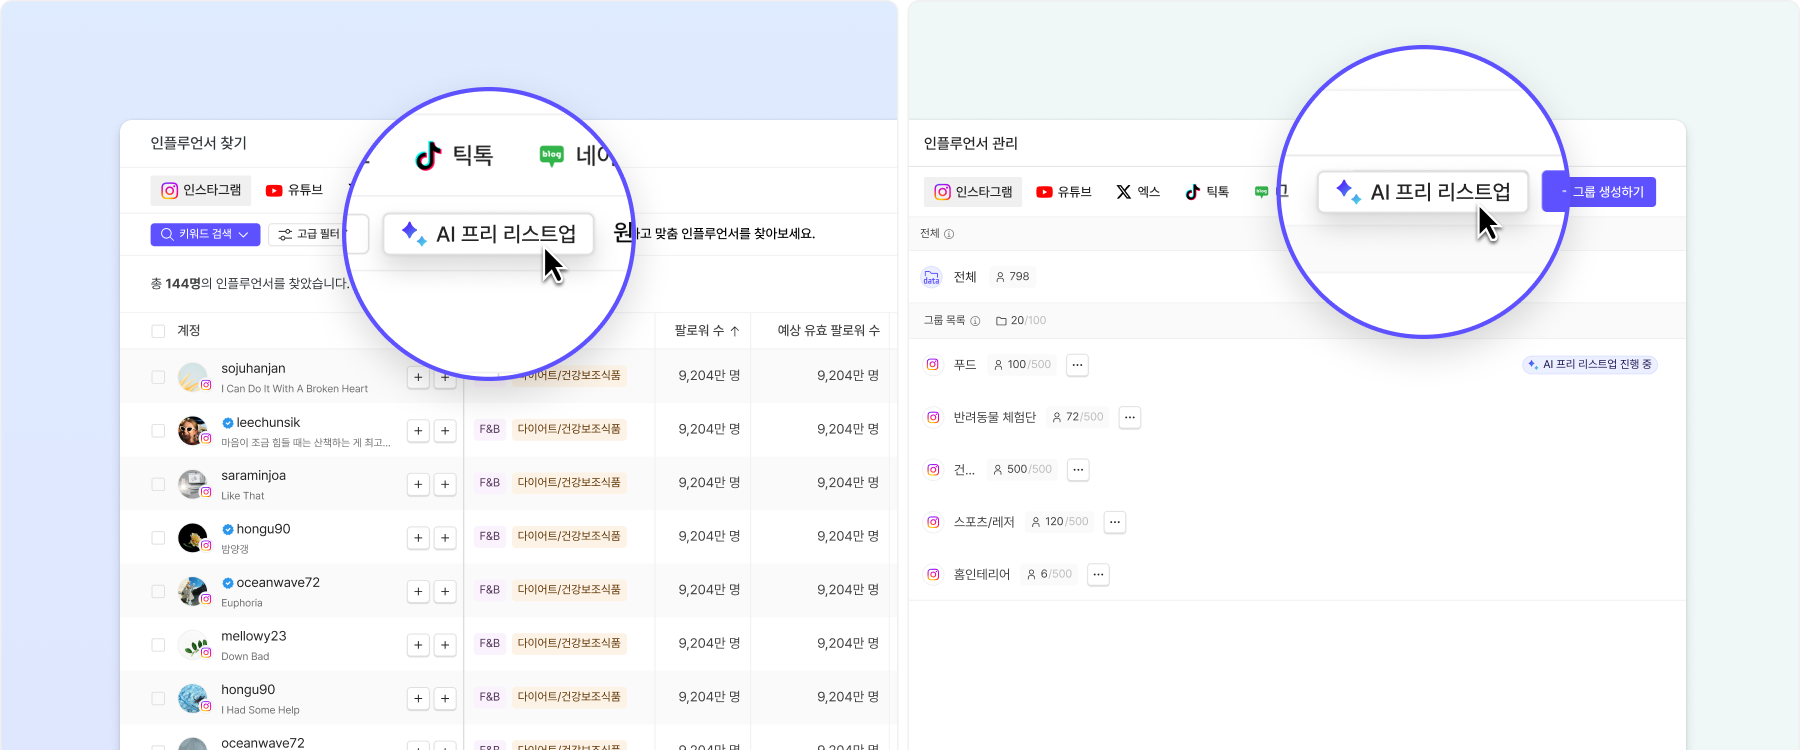The width and height of the screenshot is (1800, 750).
Task: Open the 홈인테리어 group
Action: pyautogui.click(x=982, y=574)
